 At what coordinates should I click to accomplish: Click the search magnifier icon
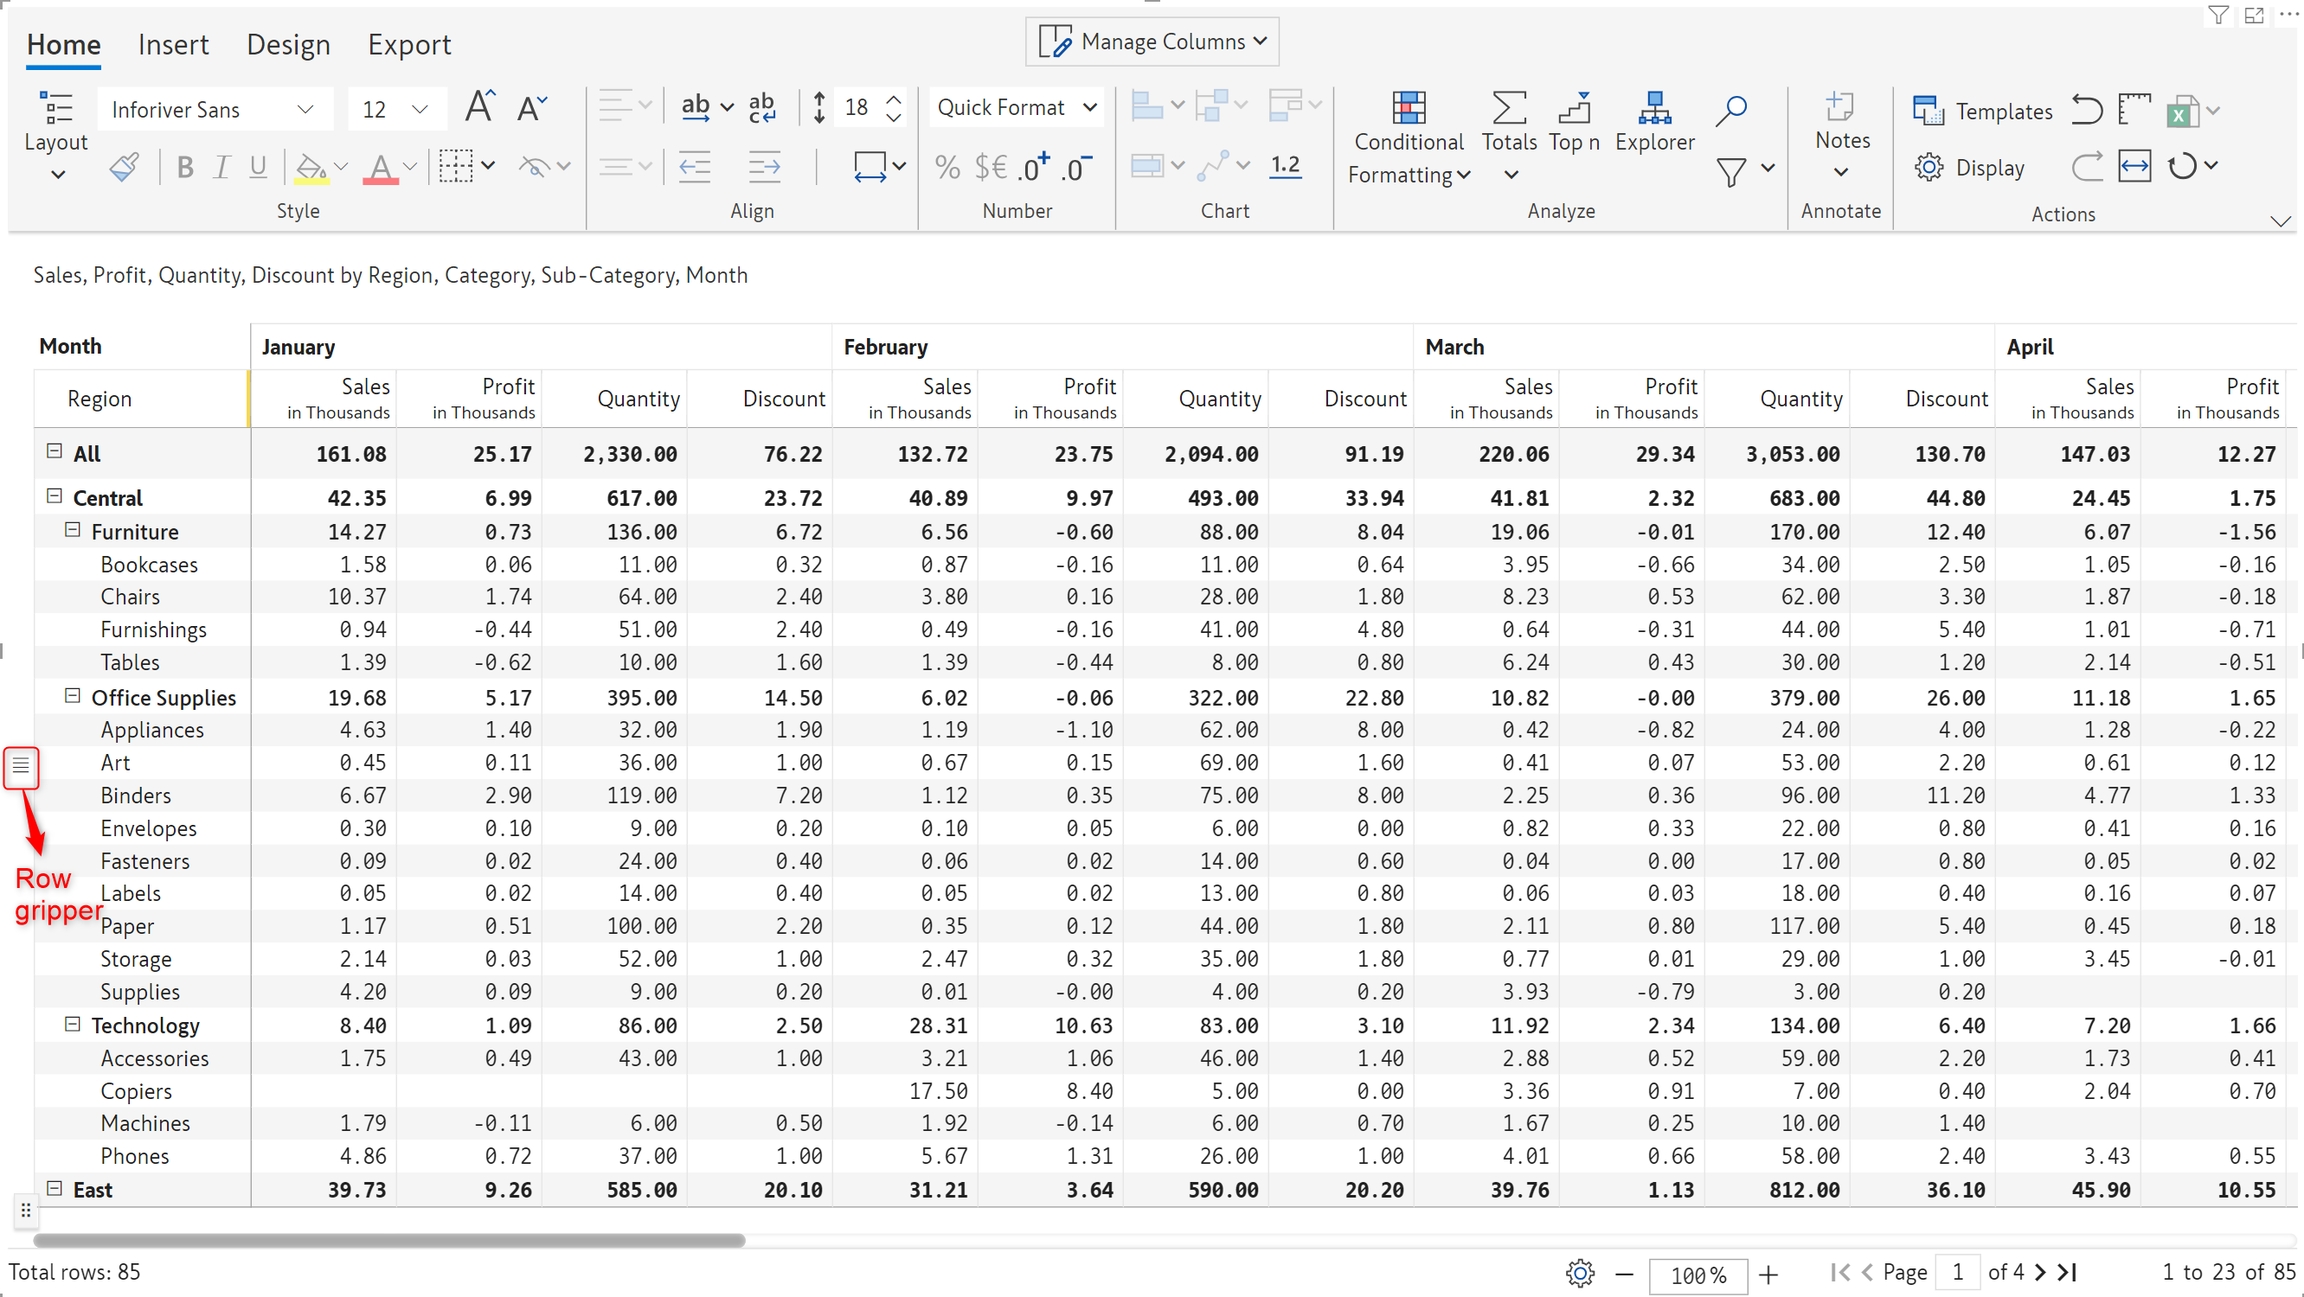click(1730, 110)
